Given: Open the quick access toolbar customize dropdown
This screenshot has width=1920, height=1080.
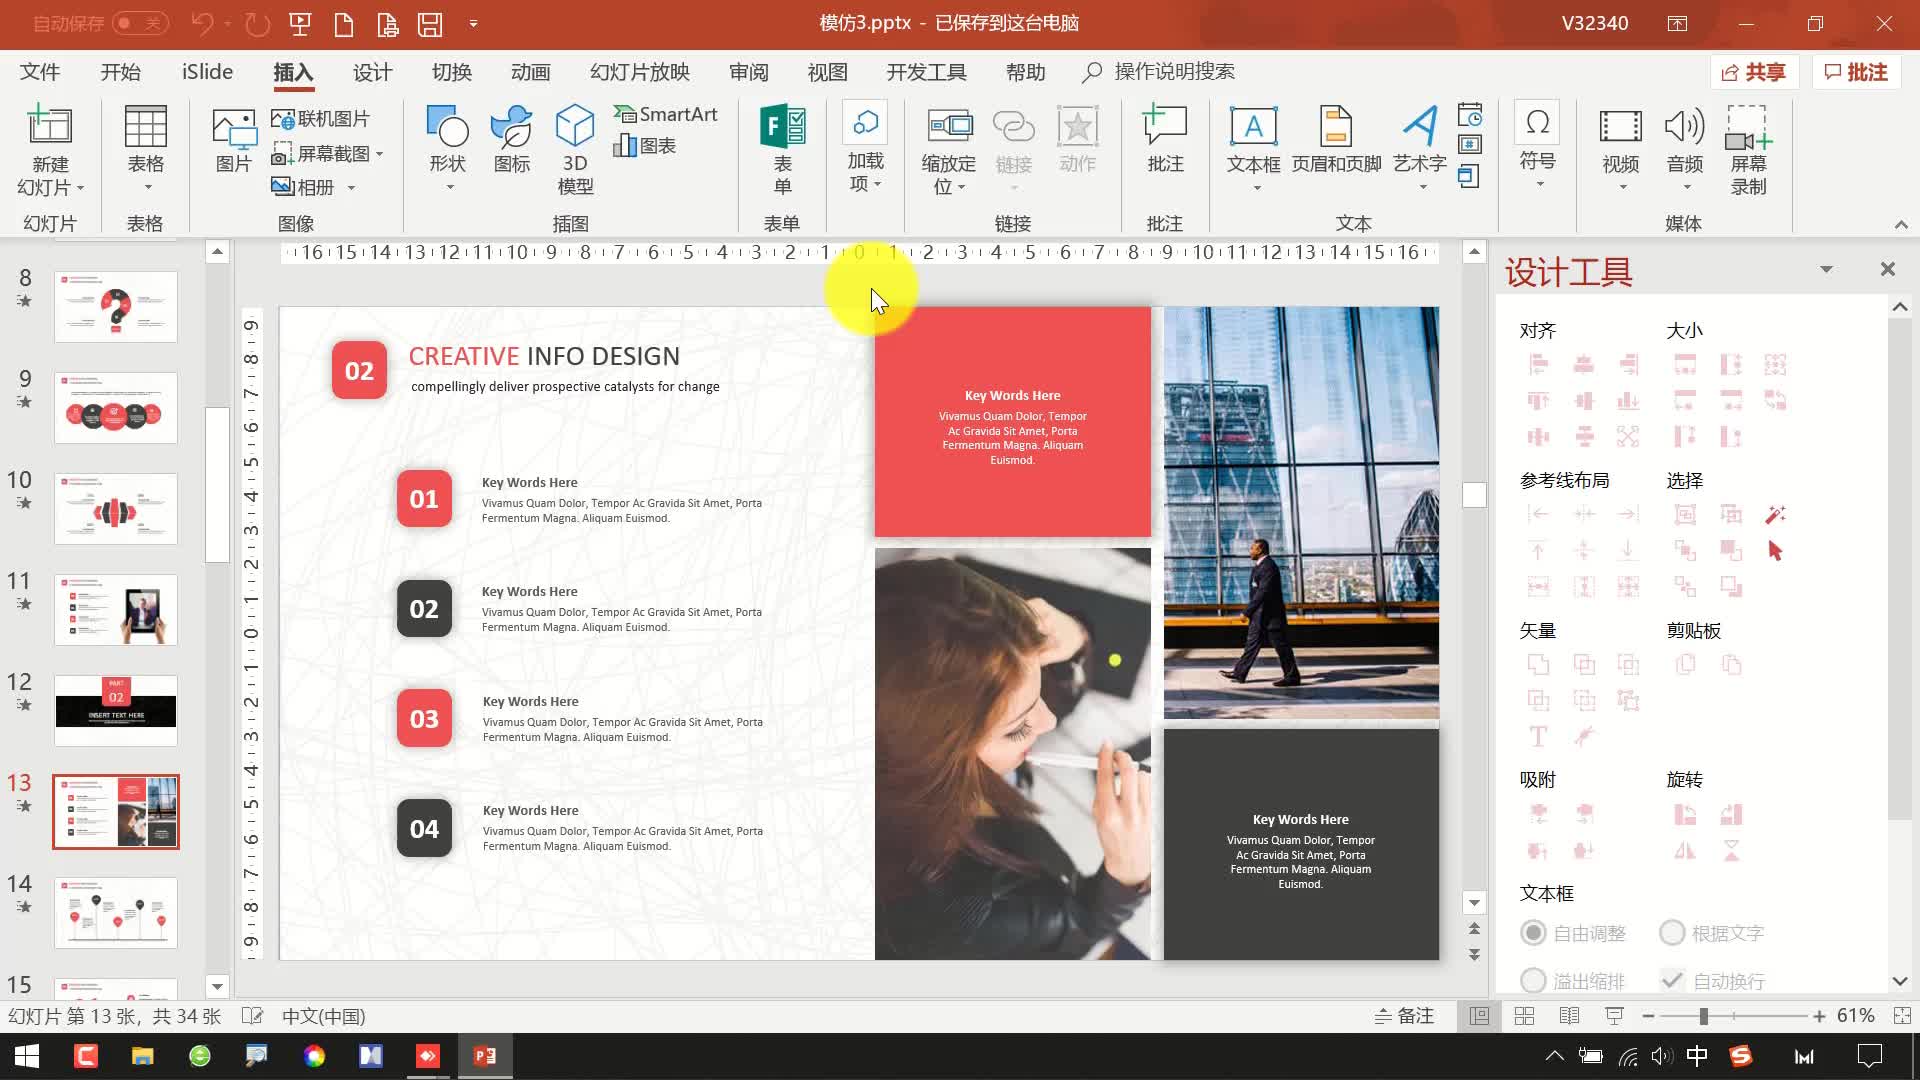Looking at the screenshot, I should click(x=473, y=24).
